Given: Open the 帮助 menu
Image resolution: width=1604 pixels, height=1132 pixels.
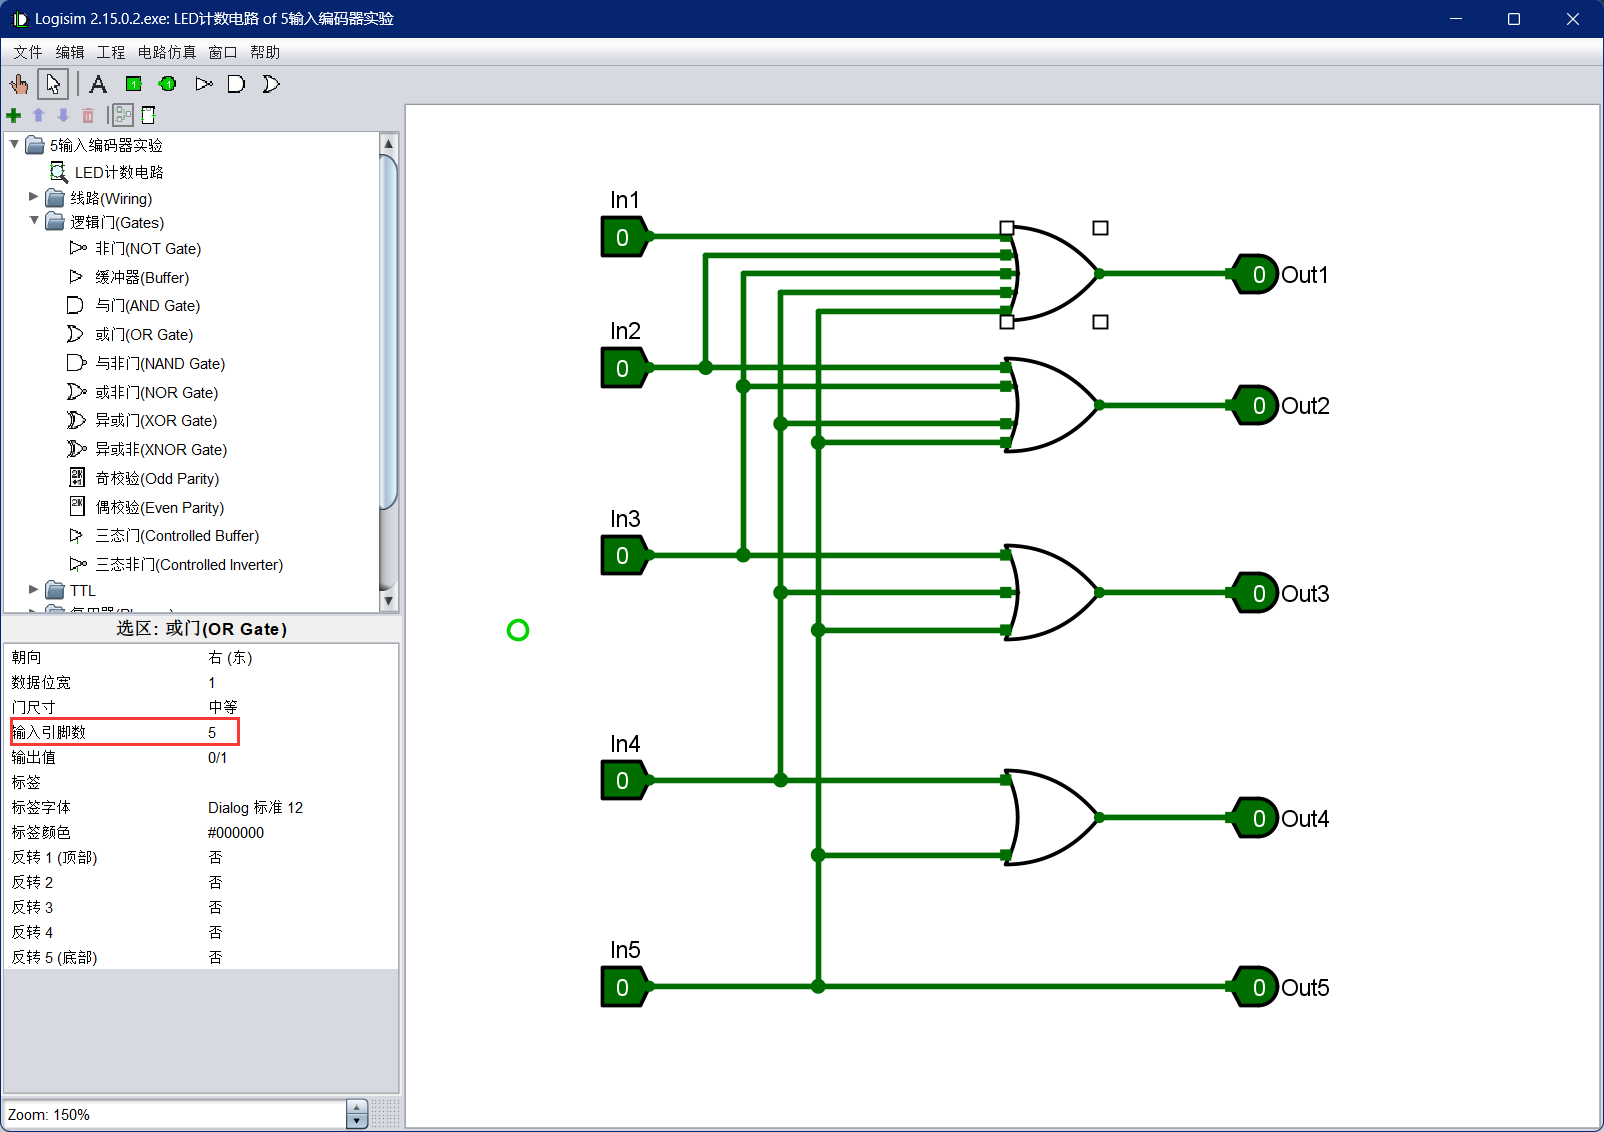Looking at the screenshot, I should [265, 52].
